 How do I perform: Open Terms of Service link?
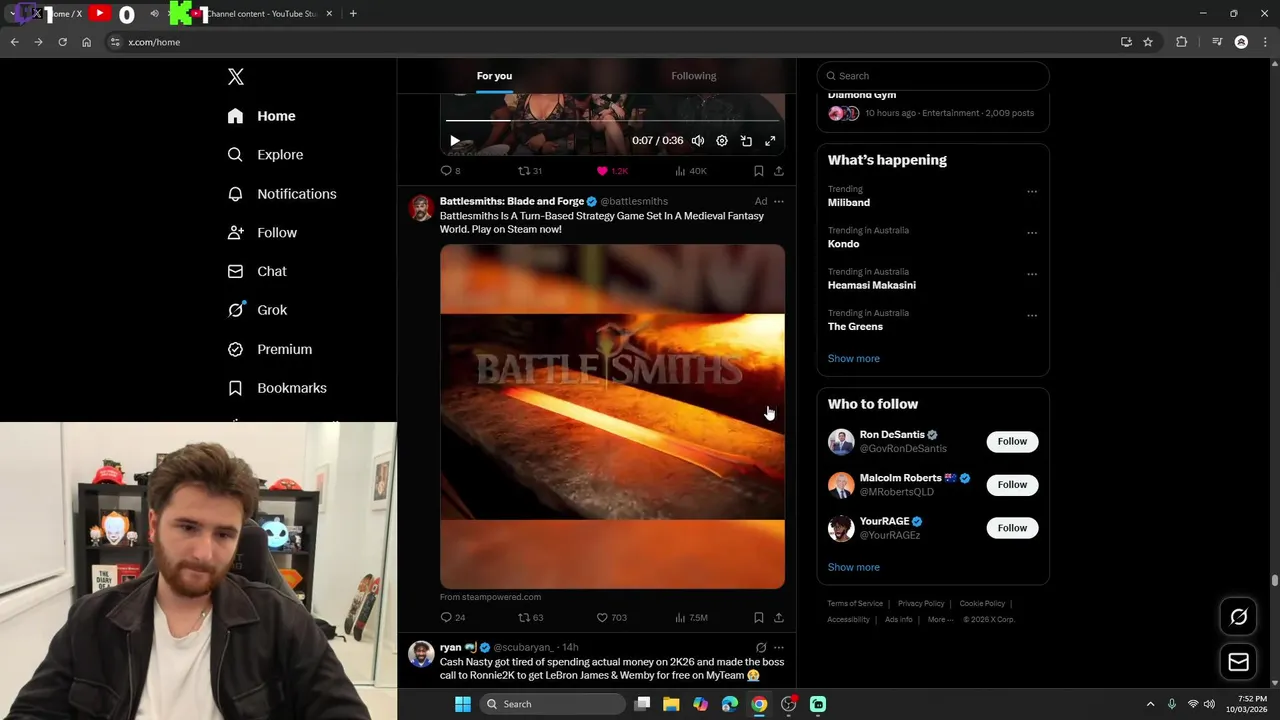click(855, 604)
